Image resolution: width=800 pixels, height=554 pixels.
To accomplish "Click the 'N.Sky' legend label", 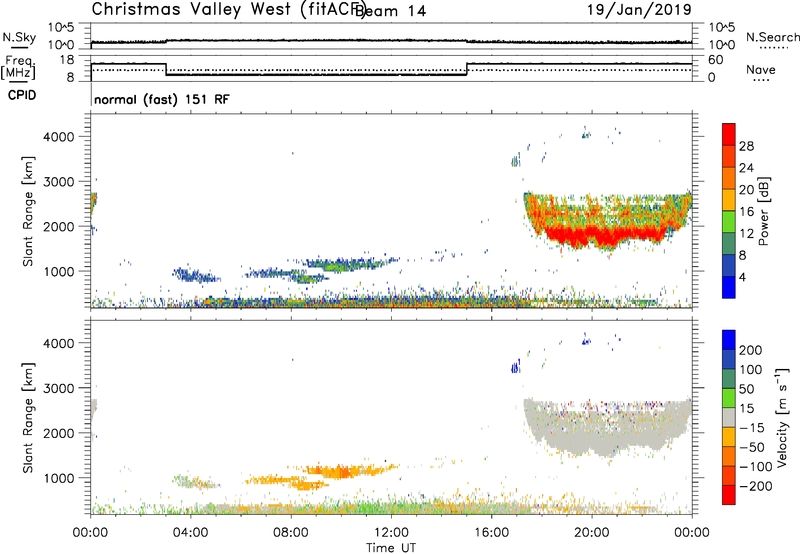I will [19, 38].
